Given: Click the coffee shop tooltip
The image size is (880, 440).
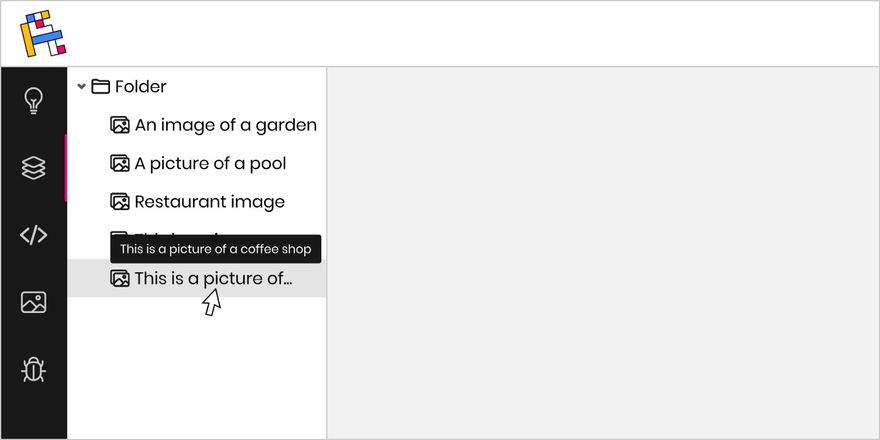Looking at the screenshot, I should point(215,249).
